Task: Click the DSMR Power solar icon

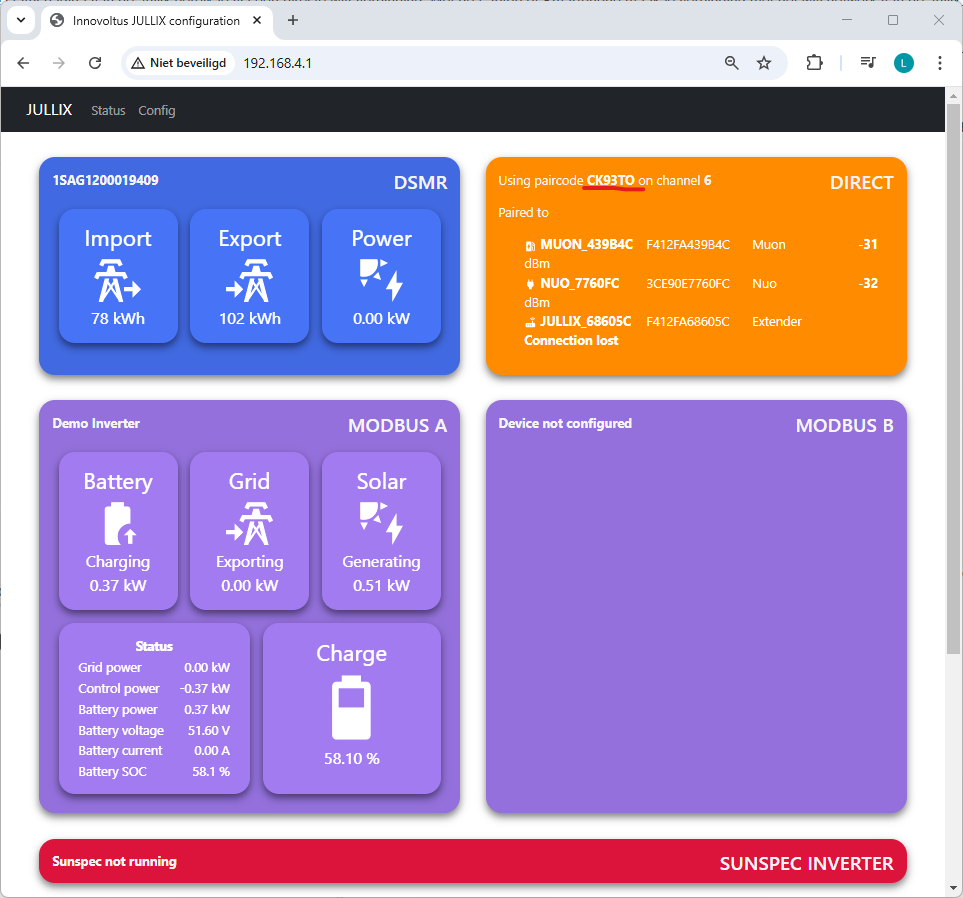Action: point(381,280)
